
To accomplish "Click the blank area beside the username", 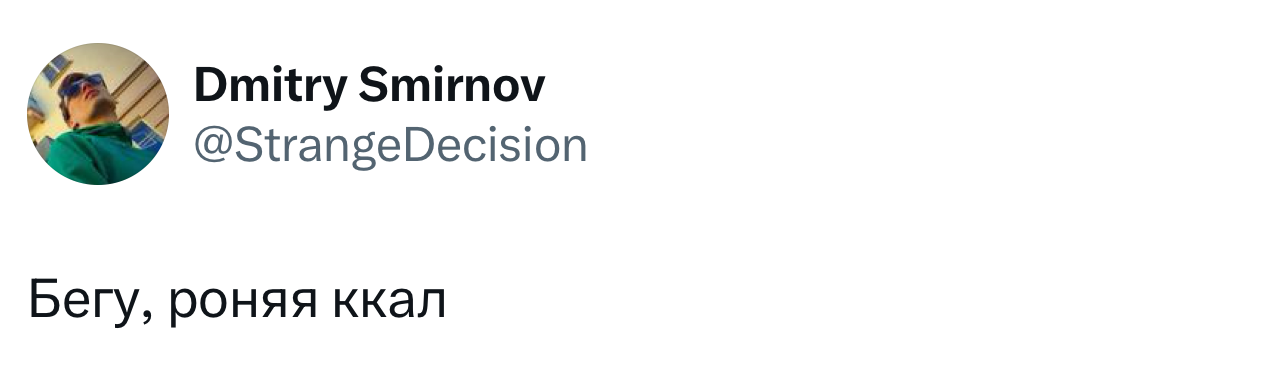I will point(900,118).
